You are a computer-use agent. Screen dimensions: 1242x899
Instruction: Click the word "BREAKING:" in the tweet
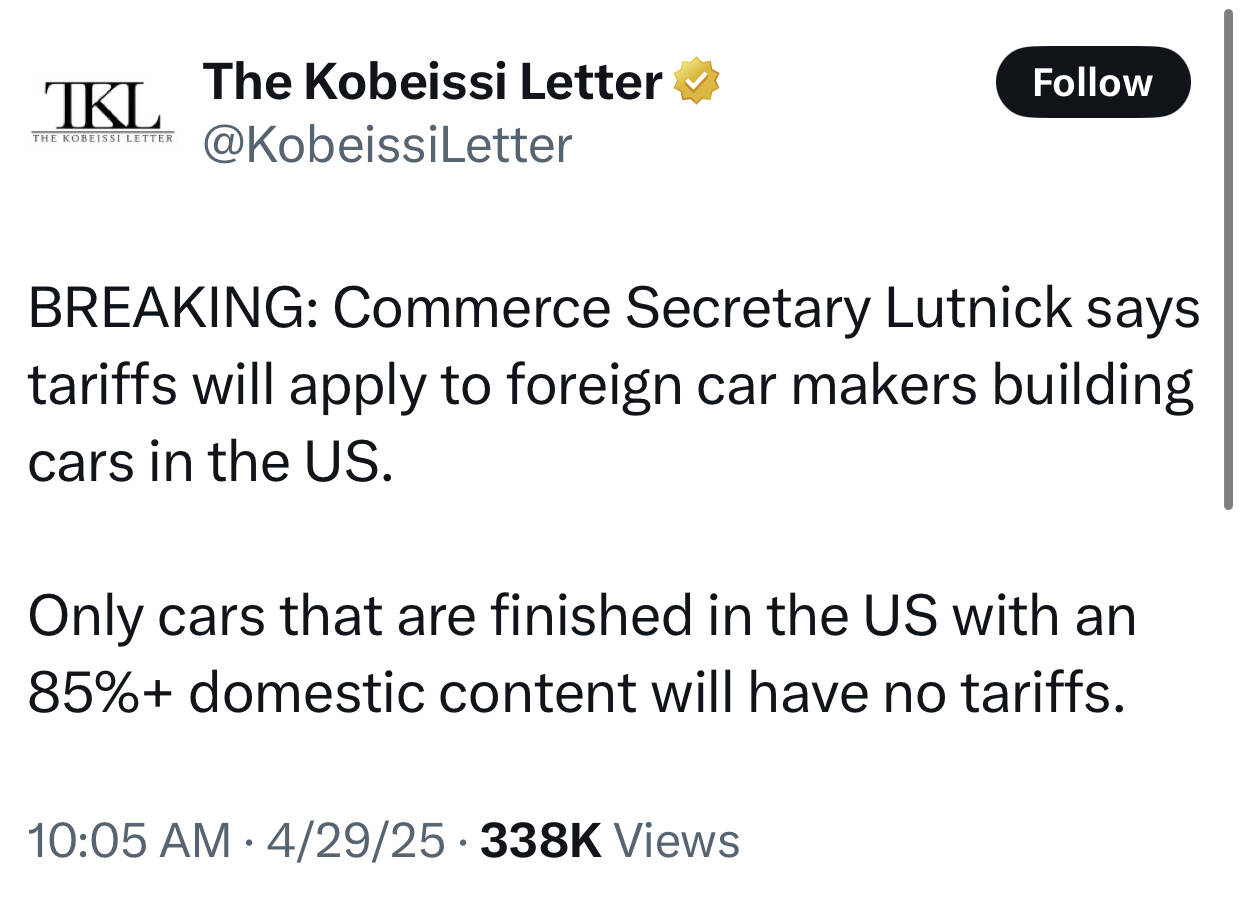171,310
